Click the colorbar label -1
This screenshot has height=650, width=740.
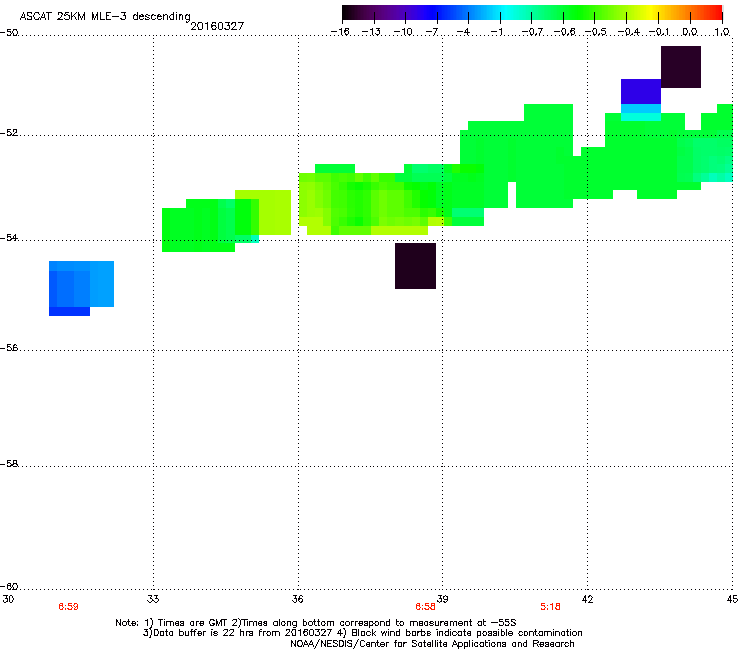click(496, 32)
